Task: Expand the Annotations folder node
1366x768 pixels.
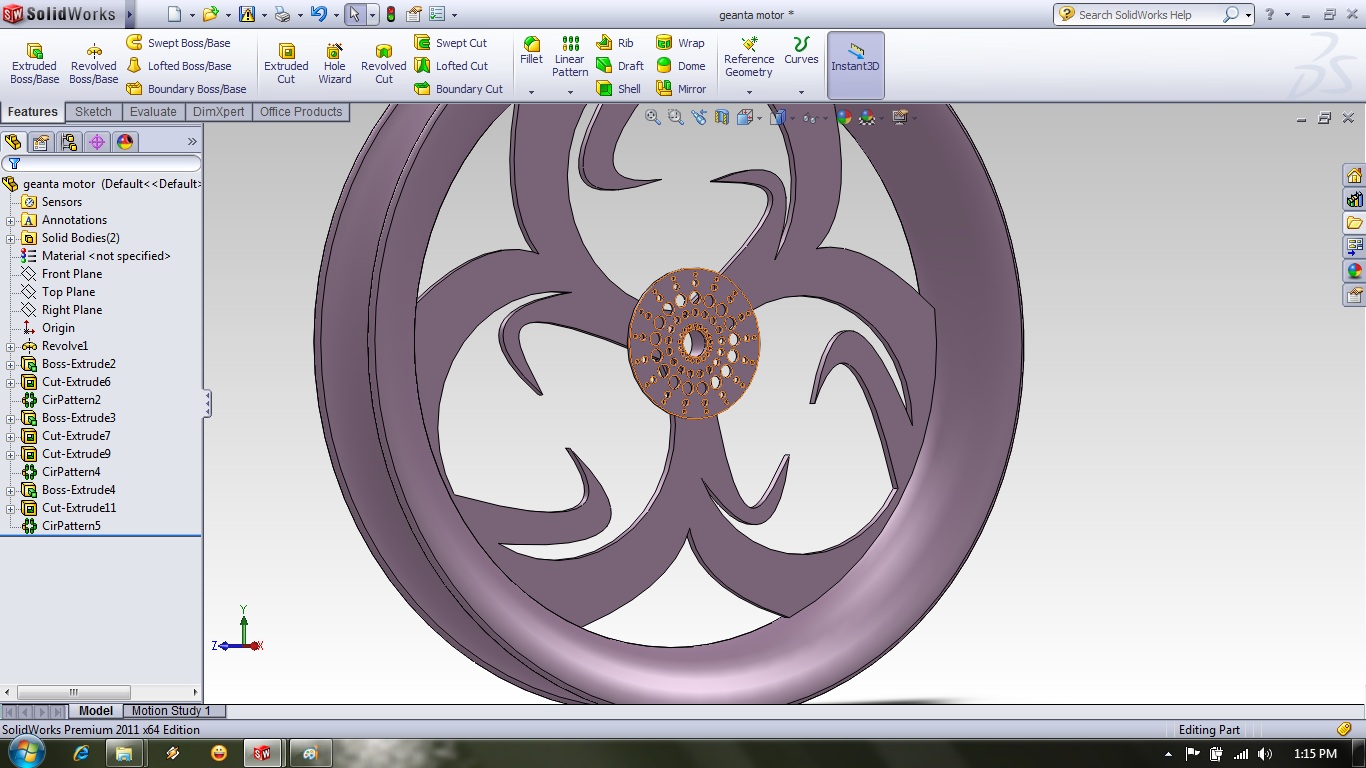Action: [x=11, y=220]
